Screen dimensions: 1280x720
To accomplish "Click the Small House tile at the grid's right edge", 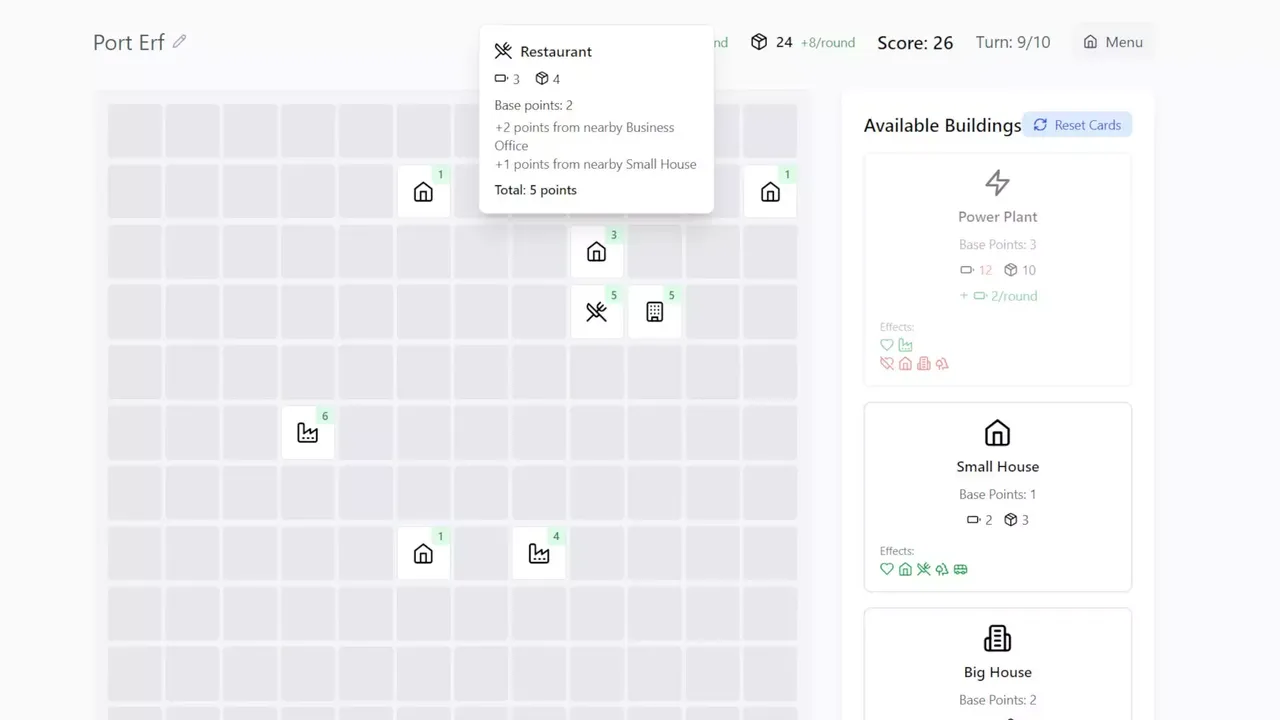I will coord(770,191).
